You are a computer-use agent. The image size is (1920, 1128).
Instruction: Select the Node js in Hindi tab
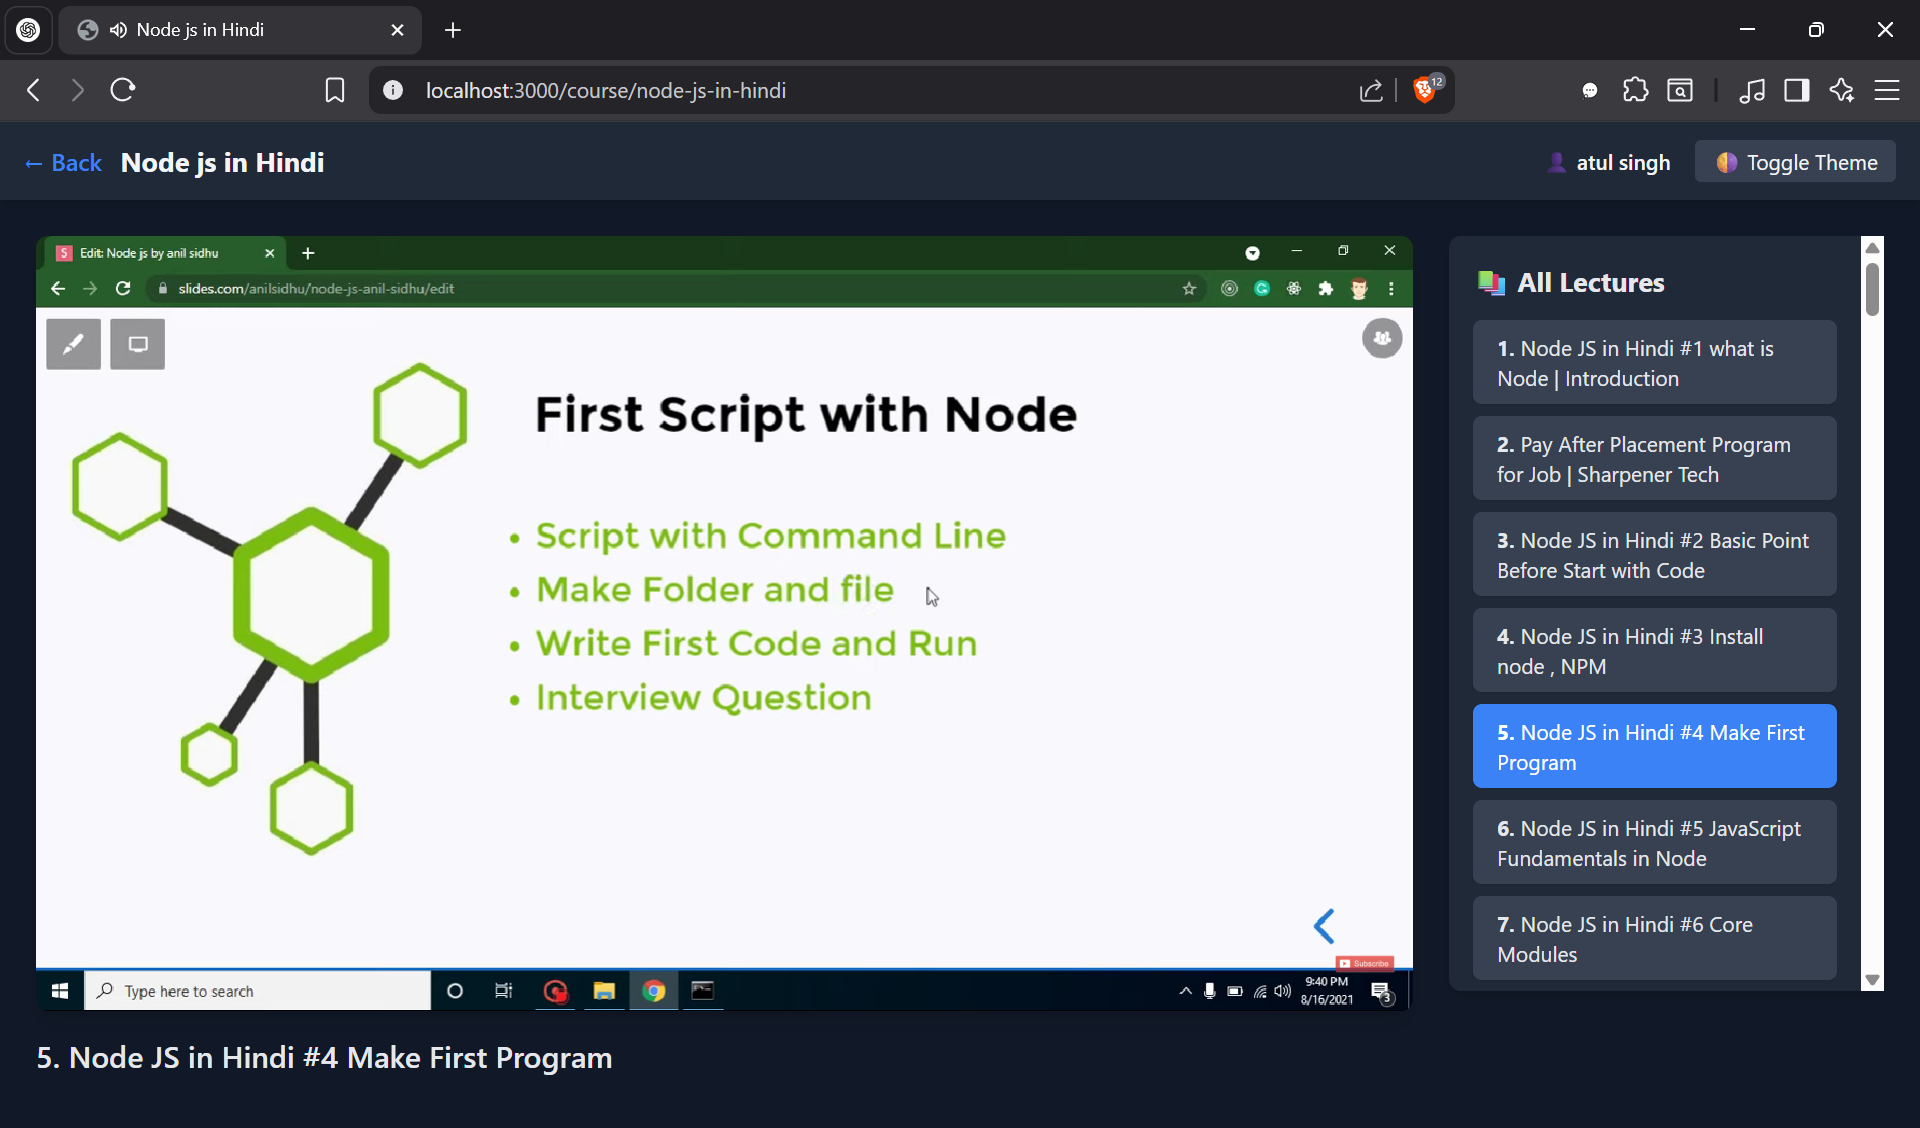(240, 30)
